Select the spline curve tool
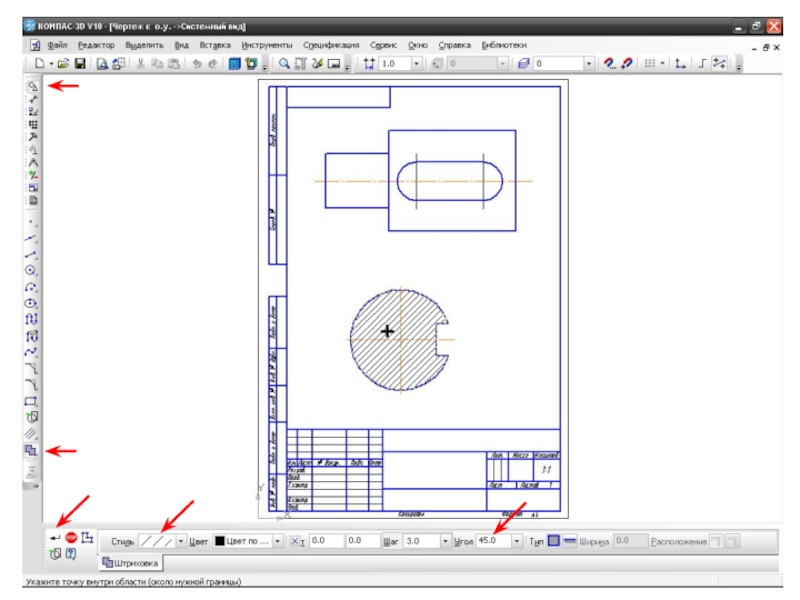 click(x=32, y=352)
